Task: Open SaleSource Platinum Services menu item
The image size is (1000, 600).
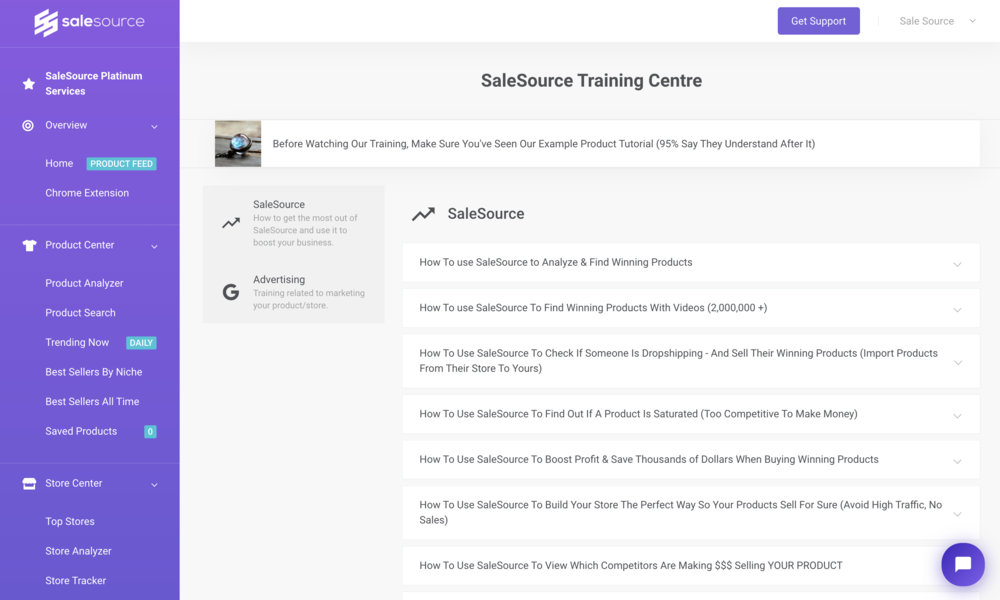Action: (94, 84)
